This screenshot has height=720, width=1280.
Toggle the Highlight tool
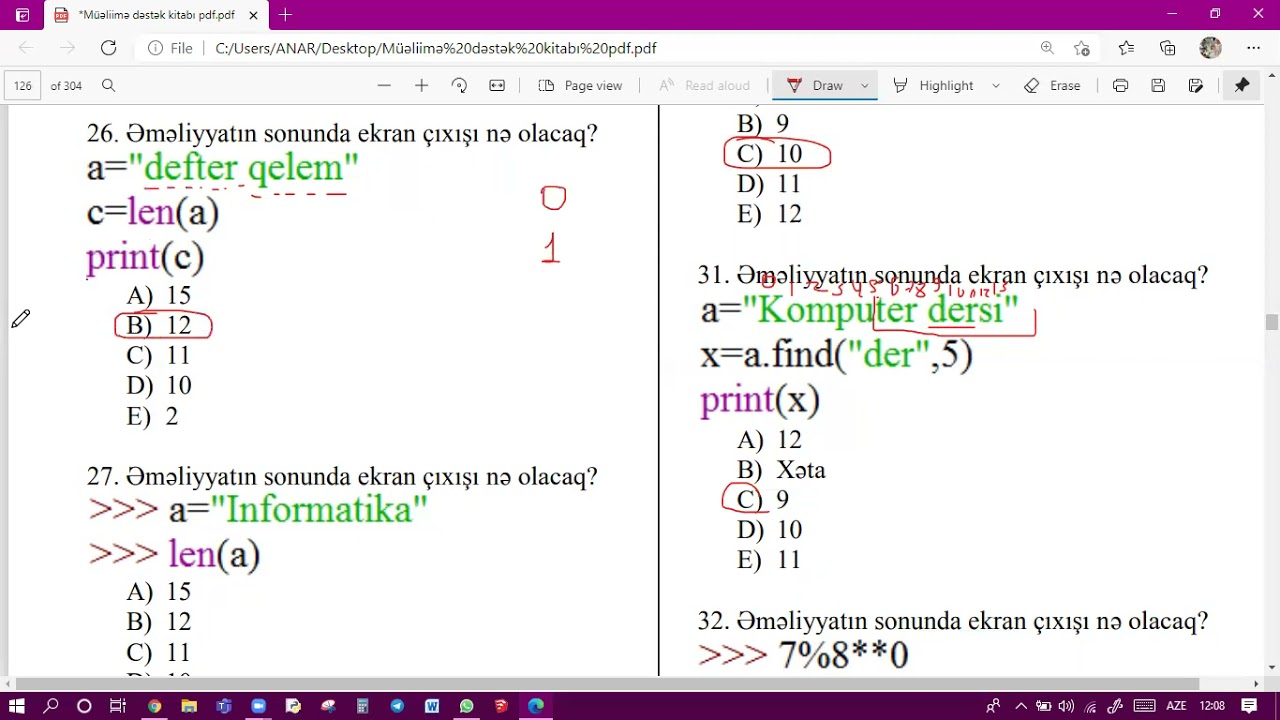tap(933, 86)
